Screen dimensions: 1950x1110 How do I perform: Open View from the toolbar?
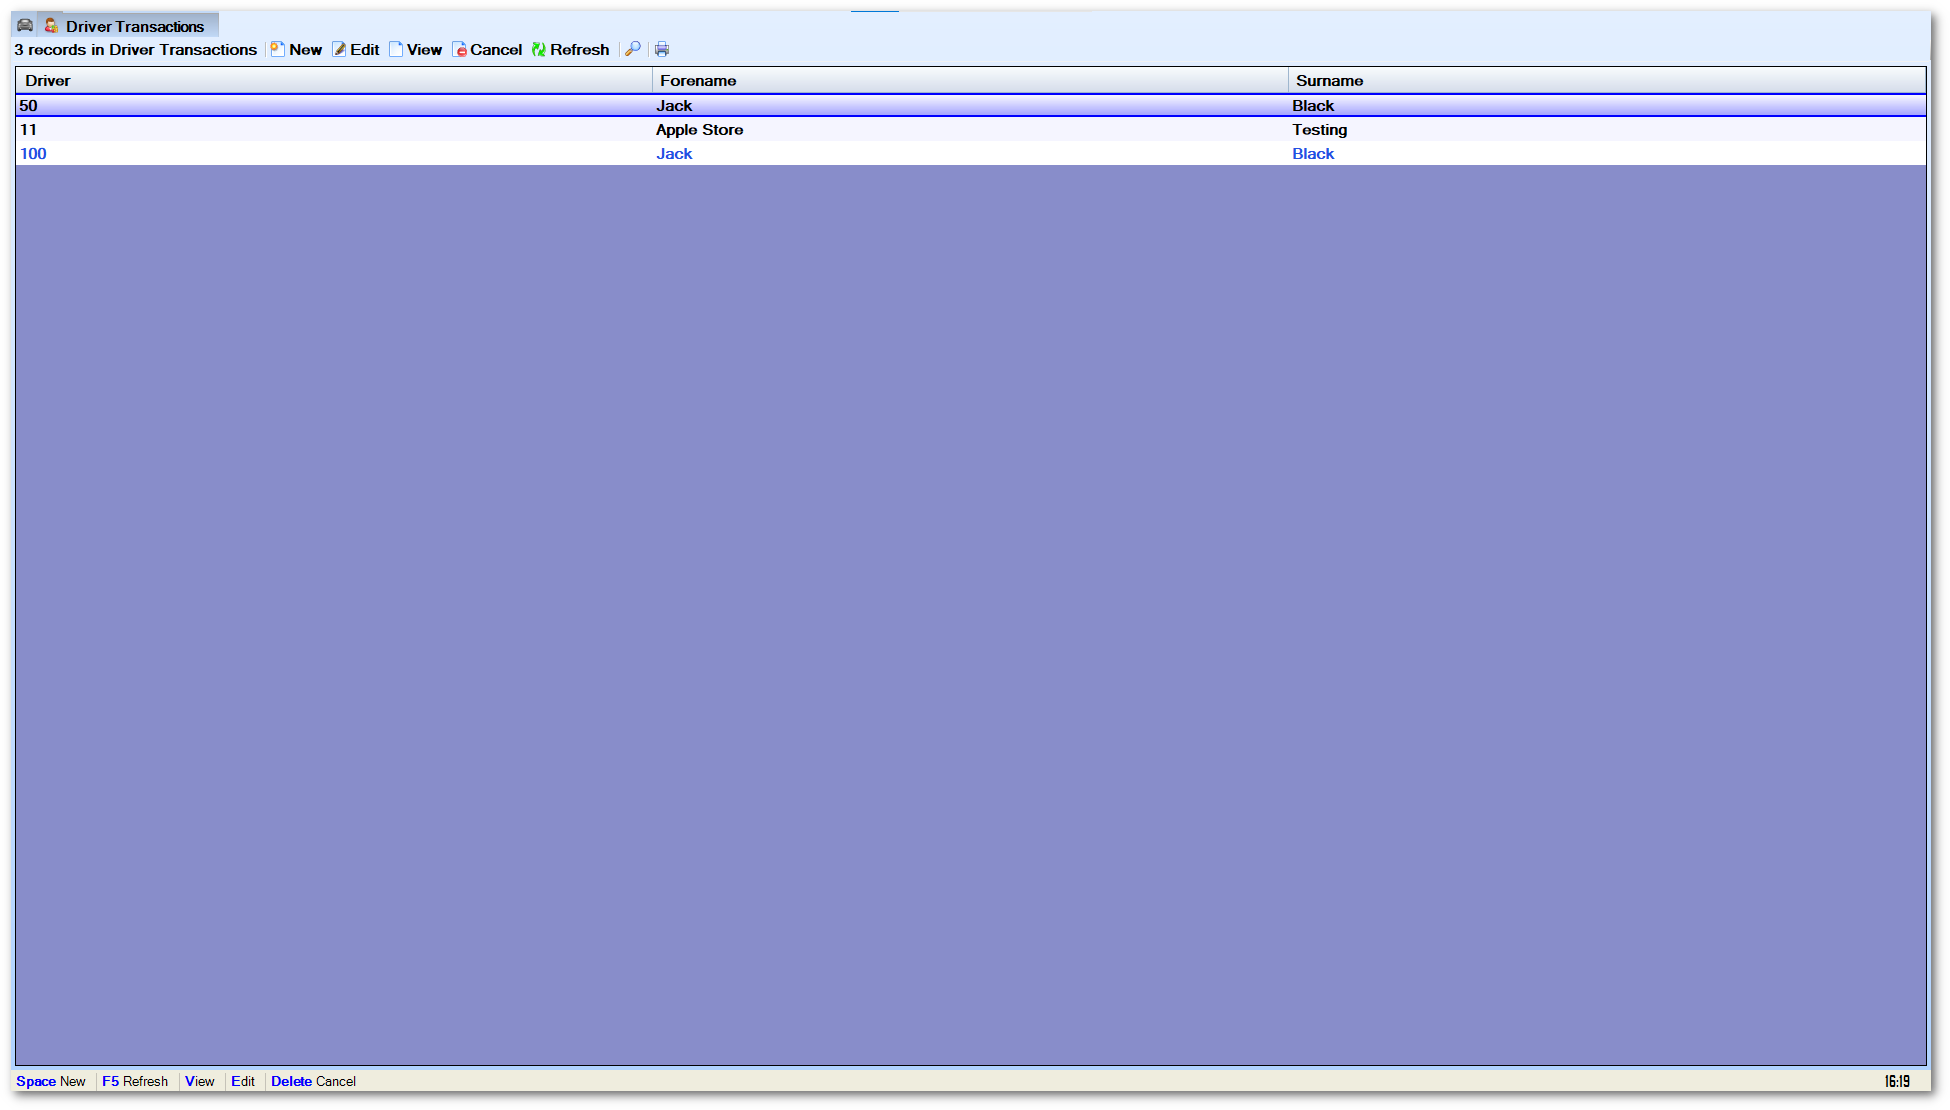[416, 50]
